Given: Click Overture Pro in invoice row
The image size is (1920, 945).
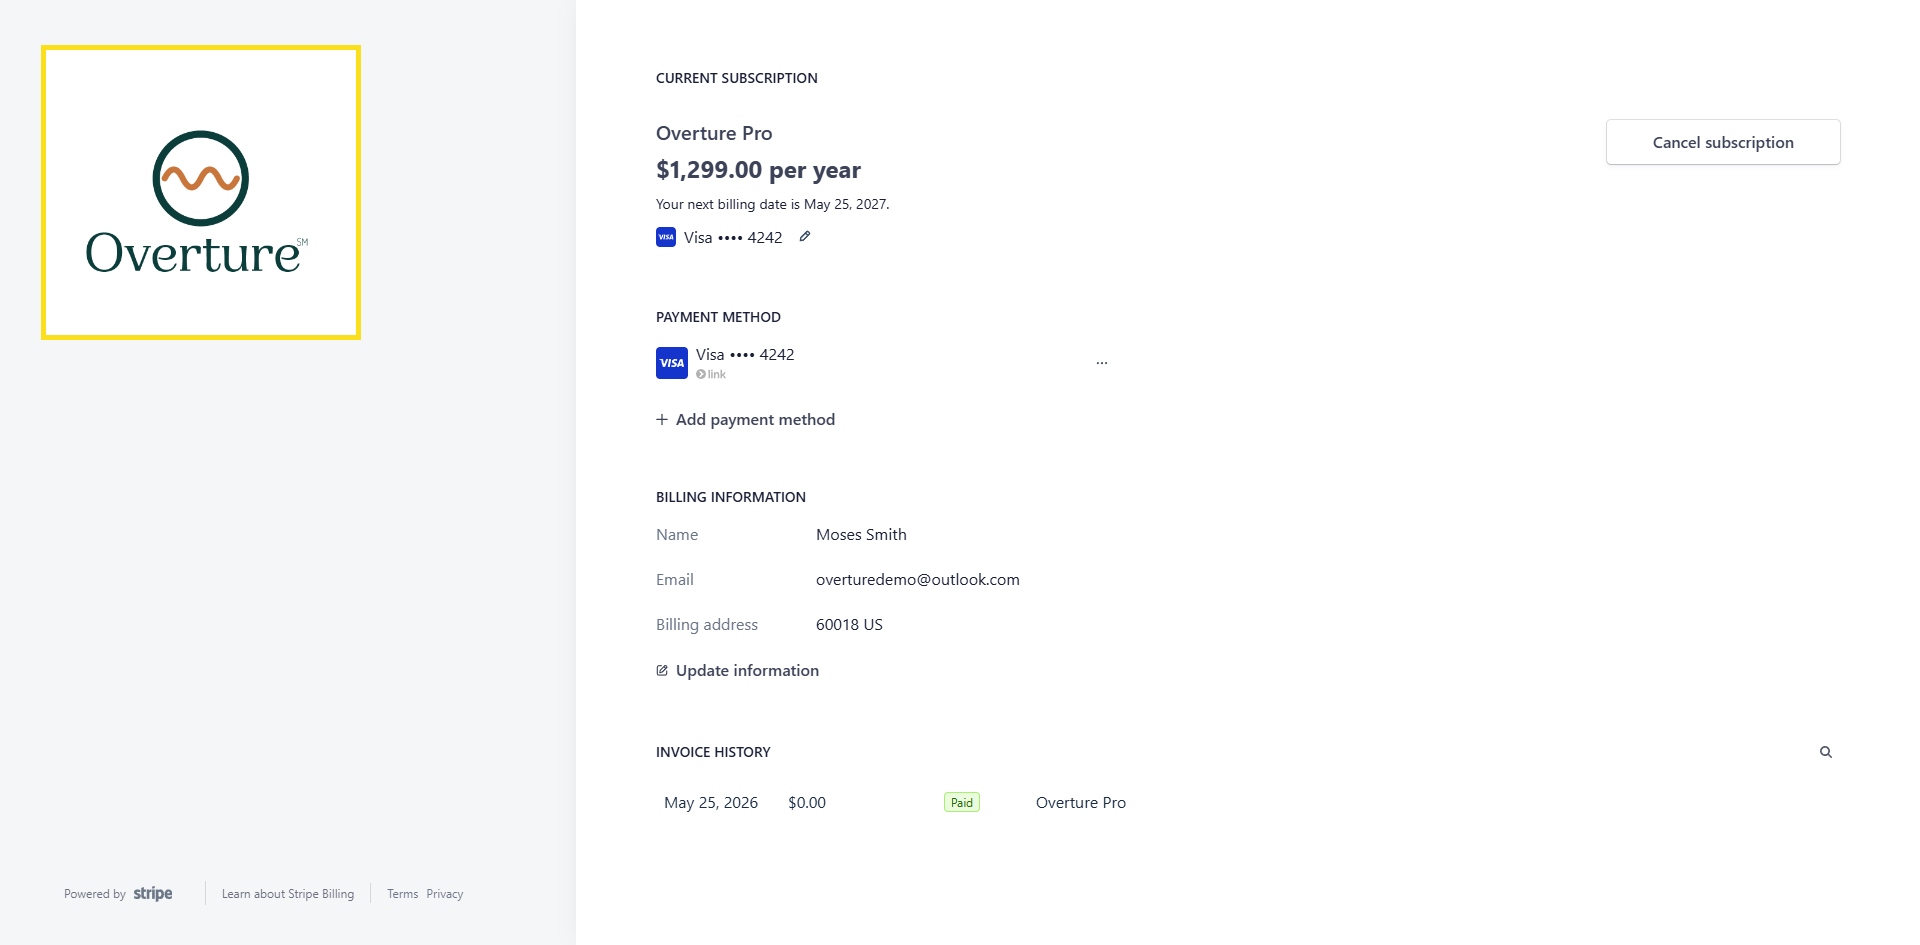Looking at the screenshot, I should [x=1081, y=803].
